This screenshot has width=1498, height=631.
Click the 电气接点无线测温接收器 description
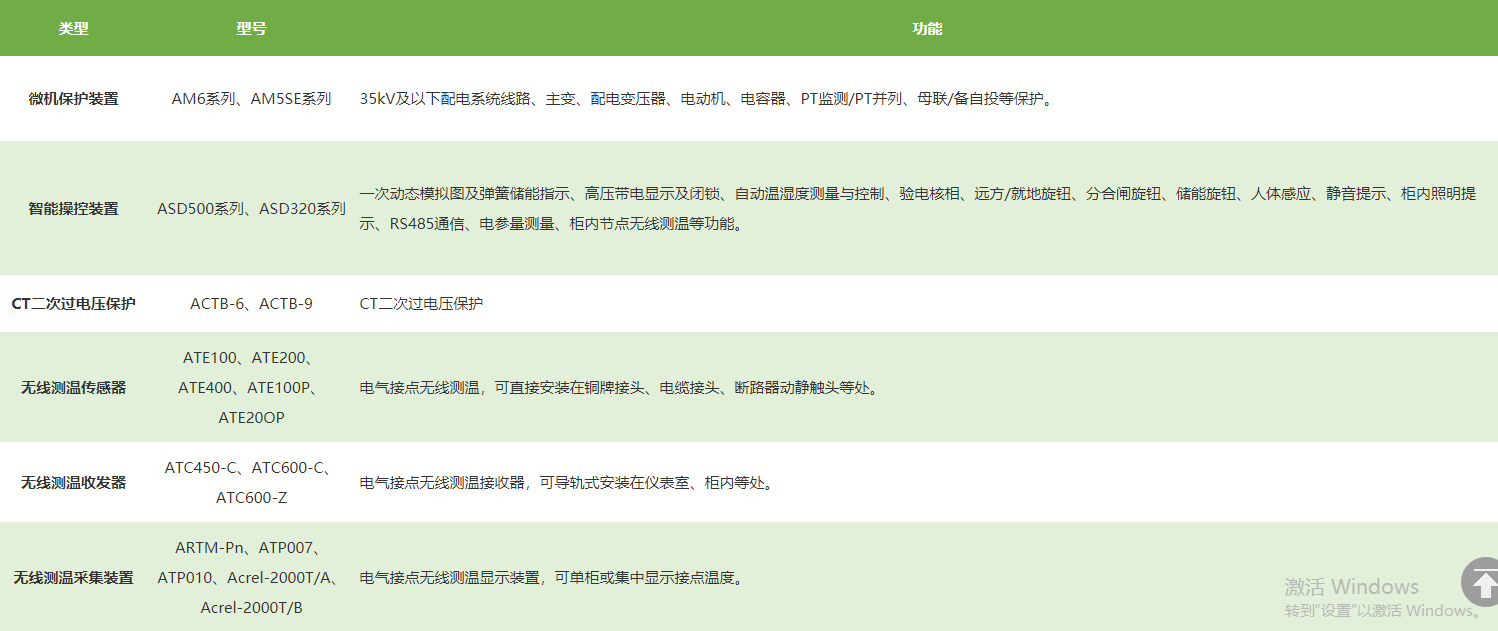(x=567, y=482)
